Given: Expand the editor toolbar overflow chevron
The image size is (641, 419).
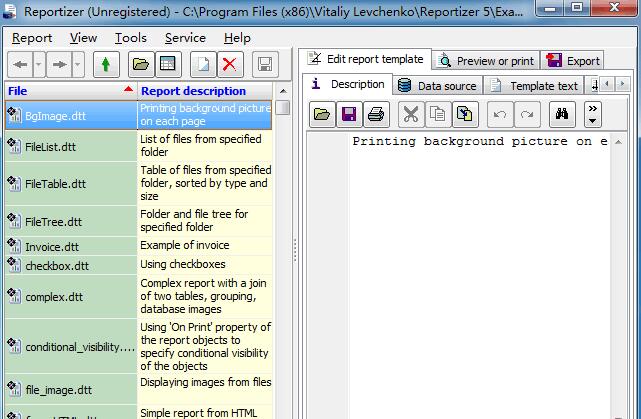Looking at the screenshot, I should [x=593, y=114].
